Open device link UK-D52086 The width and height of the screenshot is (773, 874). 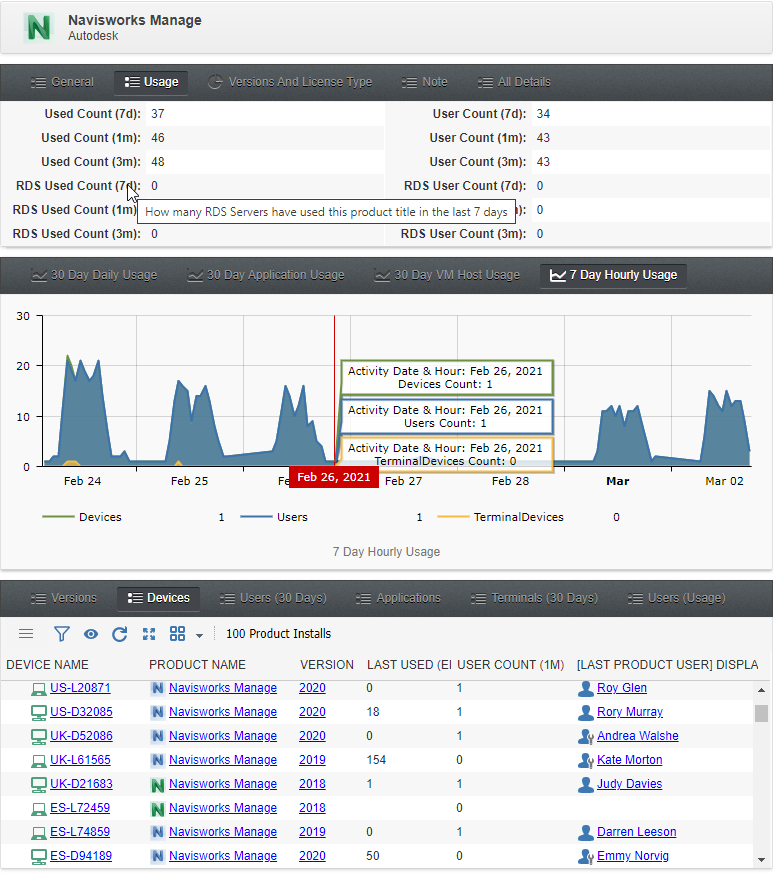click(x=81, y=736)
